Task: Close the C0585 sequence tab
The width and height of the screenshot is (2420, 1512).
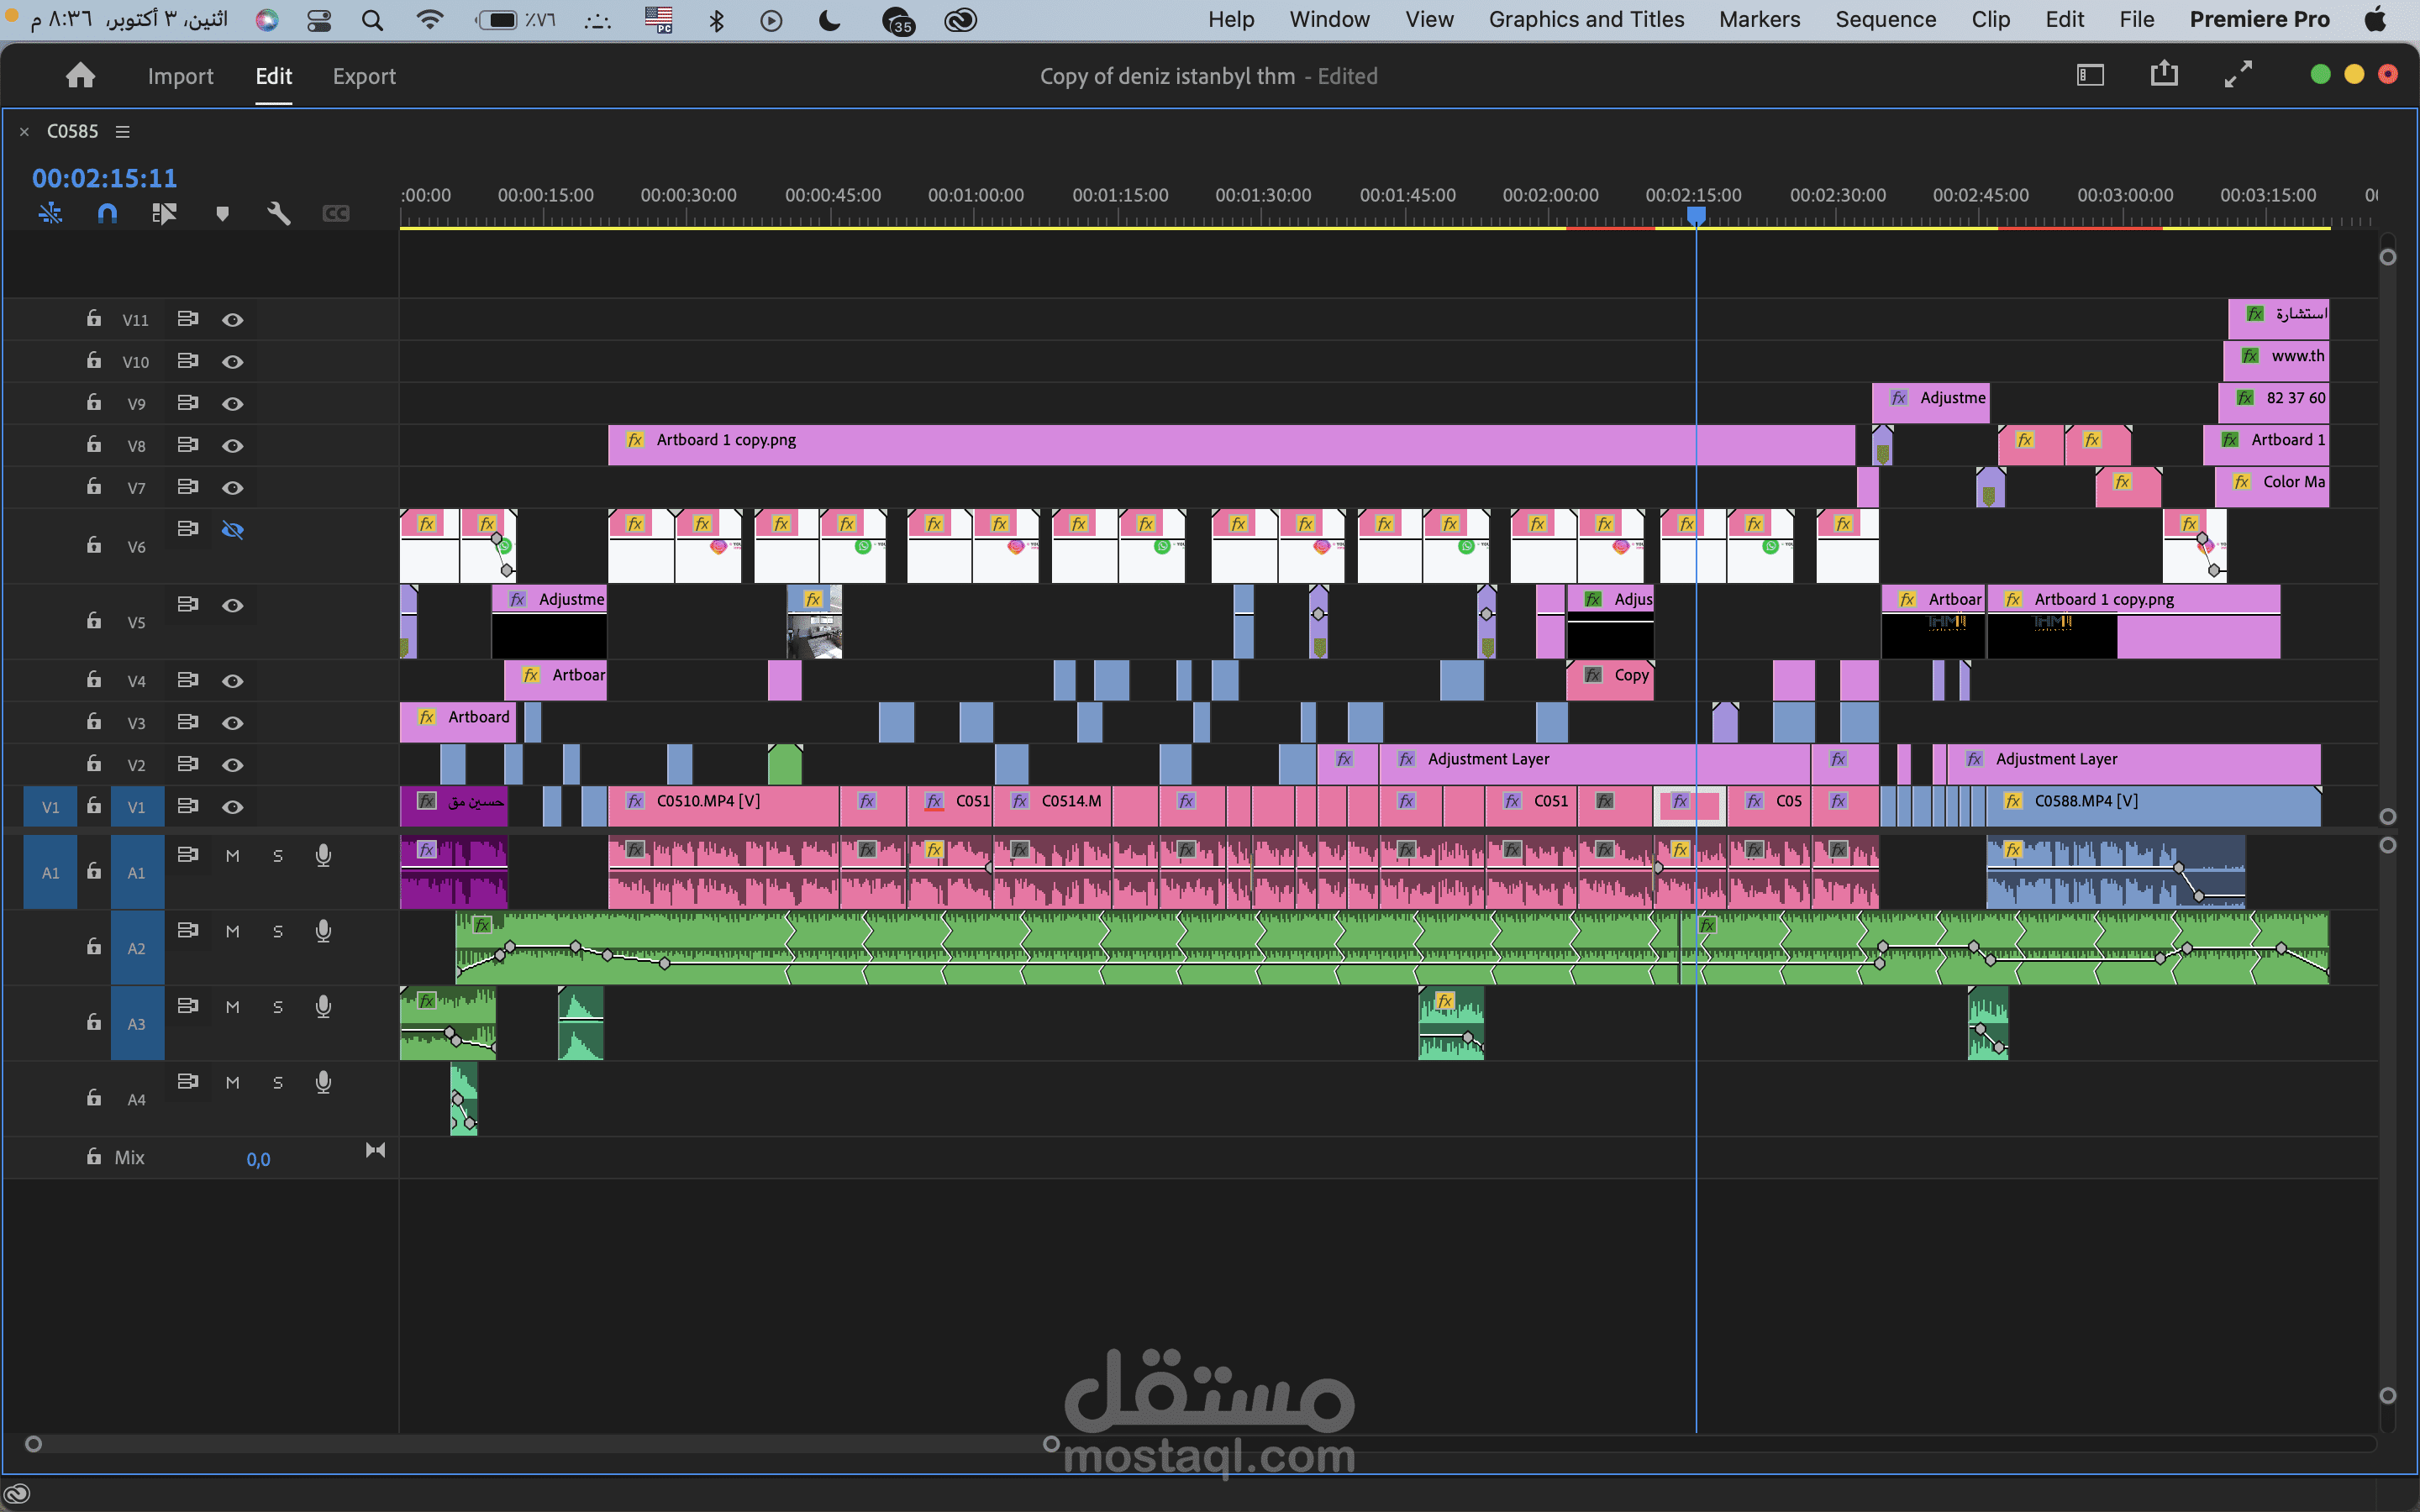Action: click(24, 132)
